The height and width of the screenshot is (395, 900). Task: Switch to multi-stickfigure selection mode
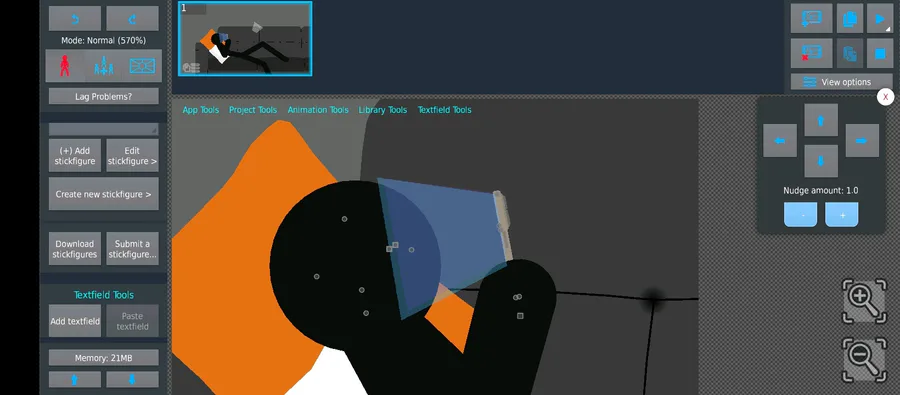(103, 66)
